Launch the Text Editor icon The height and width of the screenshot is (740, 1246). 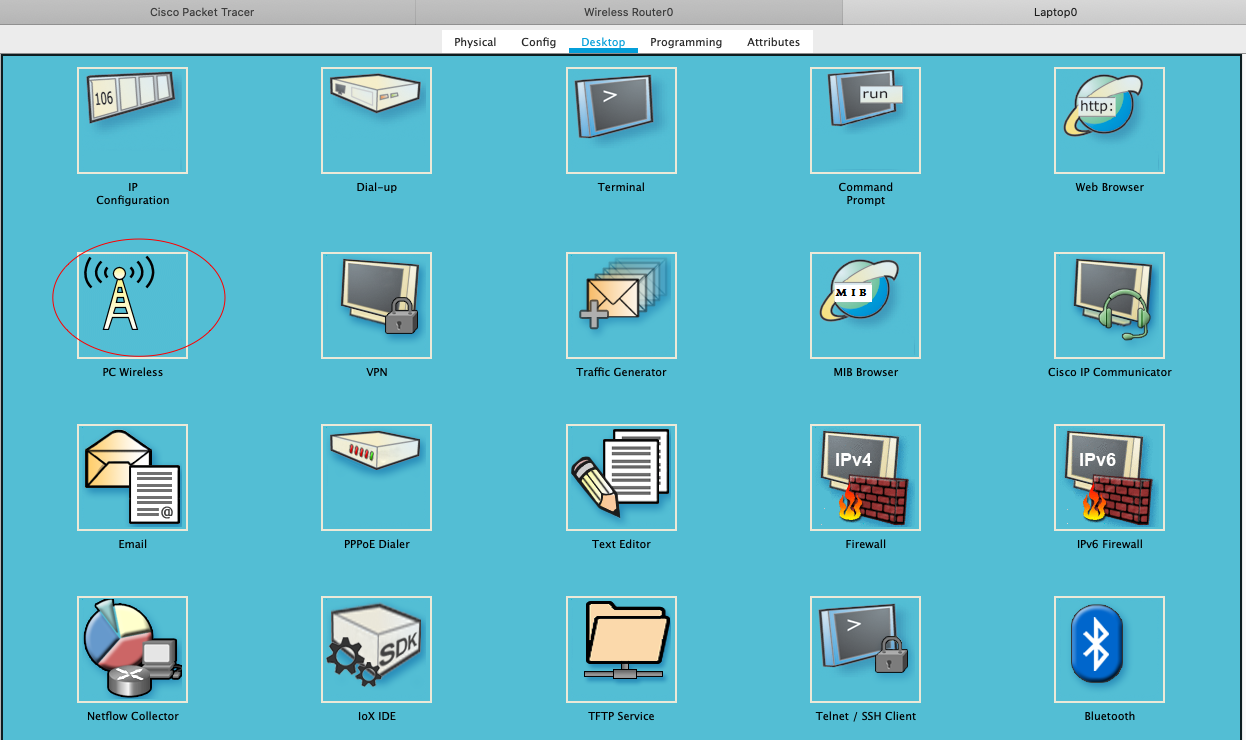tap(621, 477)
